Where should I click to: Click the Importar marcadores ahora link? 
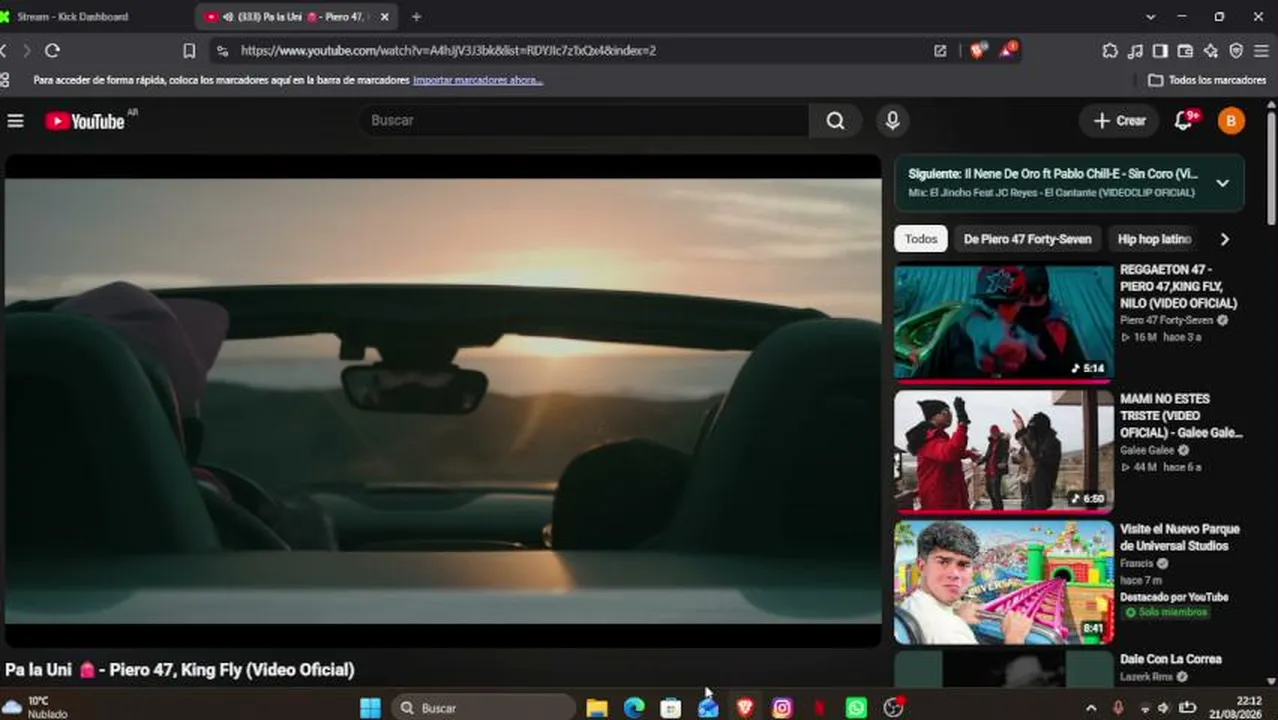coord(478,80)
